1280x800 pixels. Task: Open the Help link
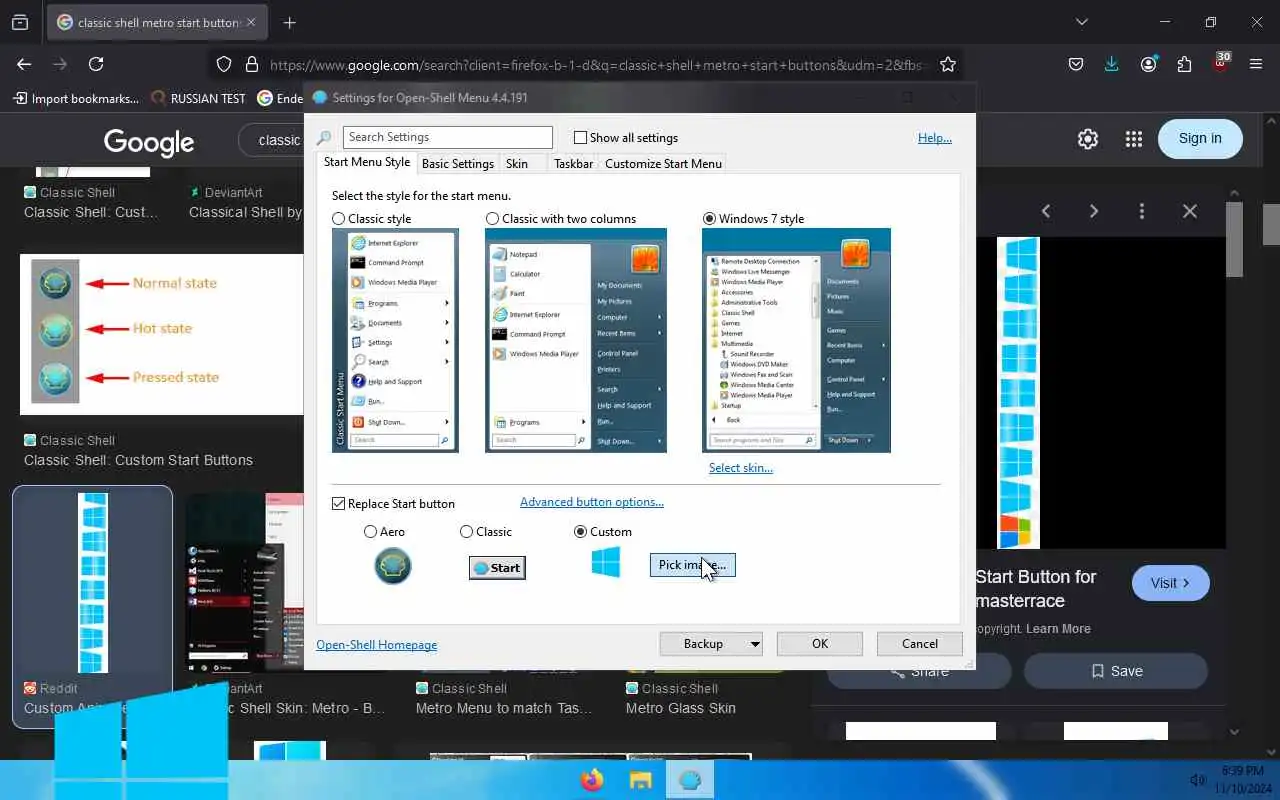tap(935, 138)
